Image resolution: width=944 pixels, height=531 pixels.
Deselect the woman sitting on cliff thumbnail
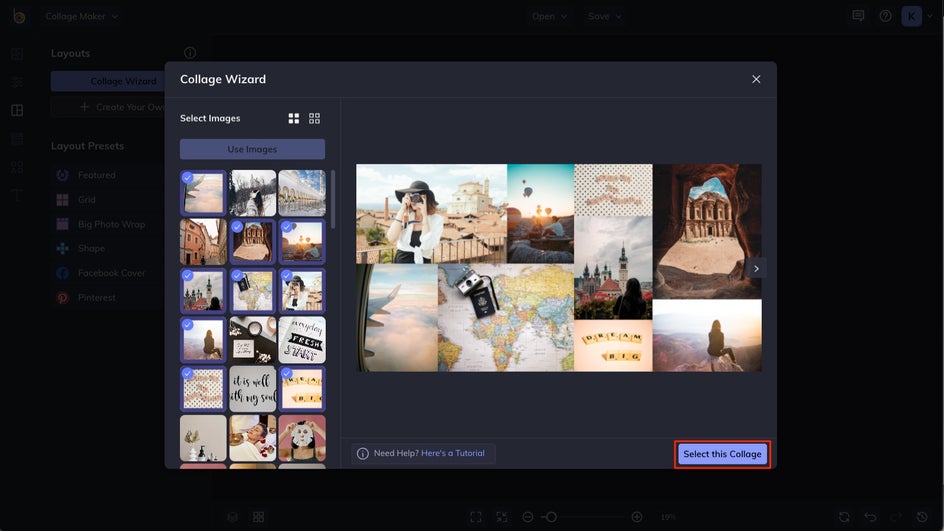click(x=203, y=340)
